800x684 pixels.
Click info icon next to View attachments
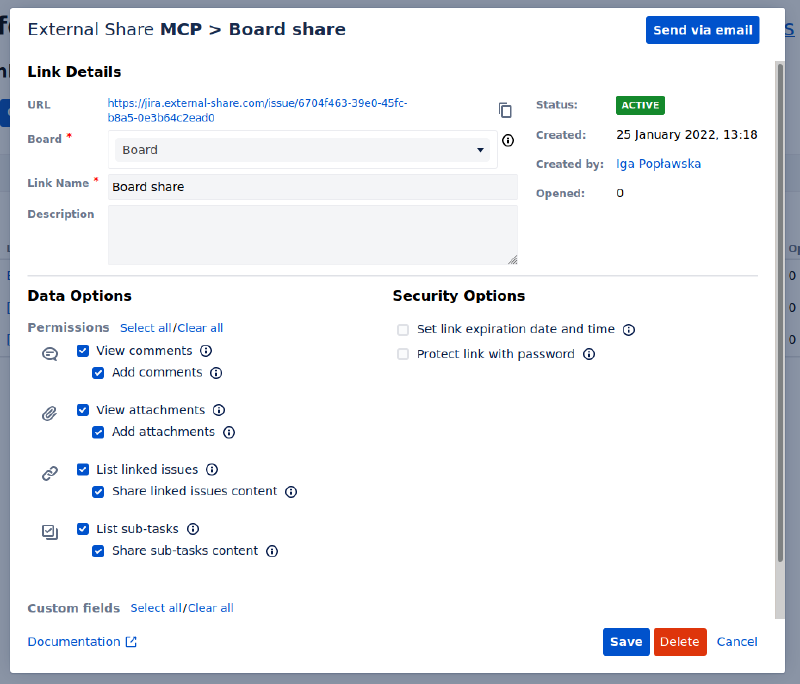coord(219,410)
